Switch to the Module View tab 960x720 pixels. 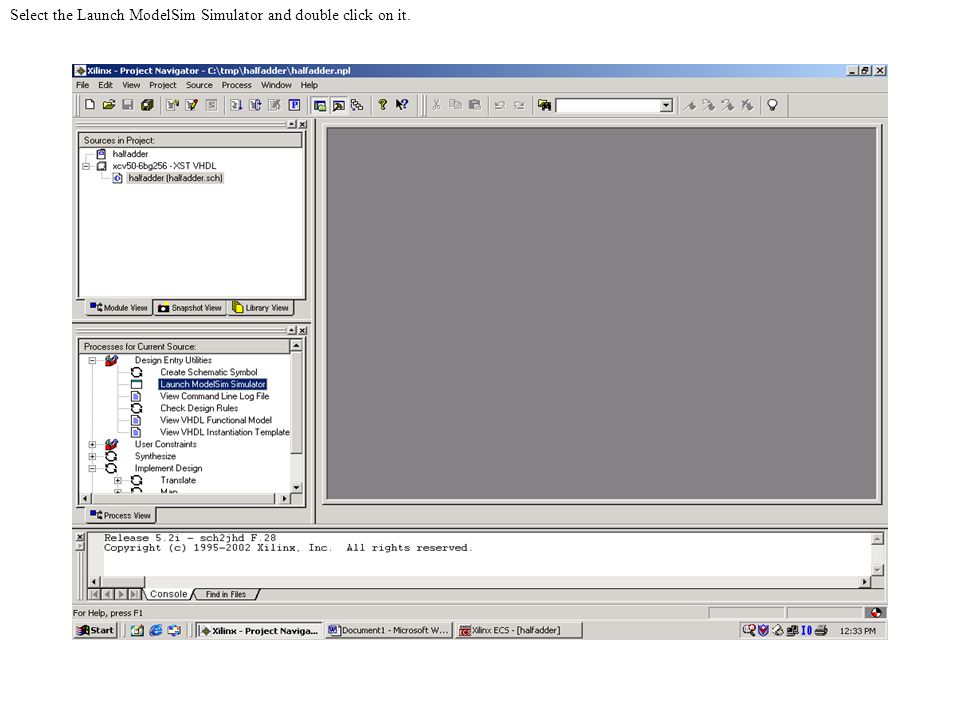pos(119,307)
